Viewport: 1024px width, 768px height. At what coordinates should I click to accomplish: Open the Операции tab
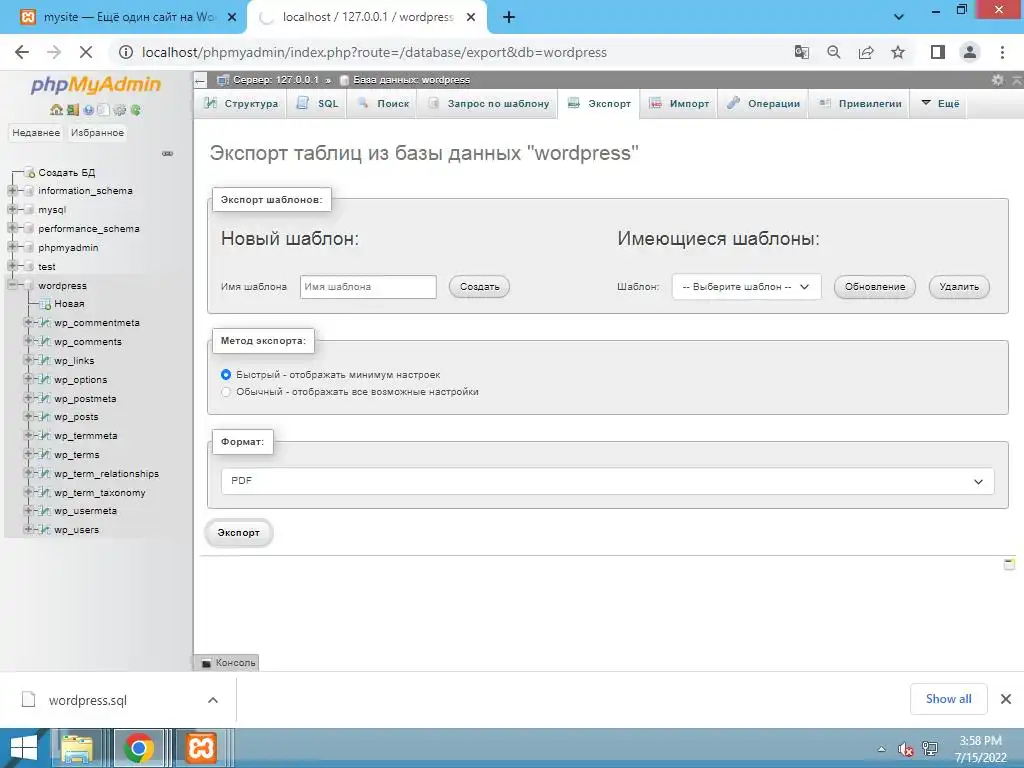(763, 103)
